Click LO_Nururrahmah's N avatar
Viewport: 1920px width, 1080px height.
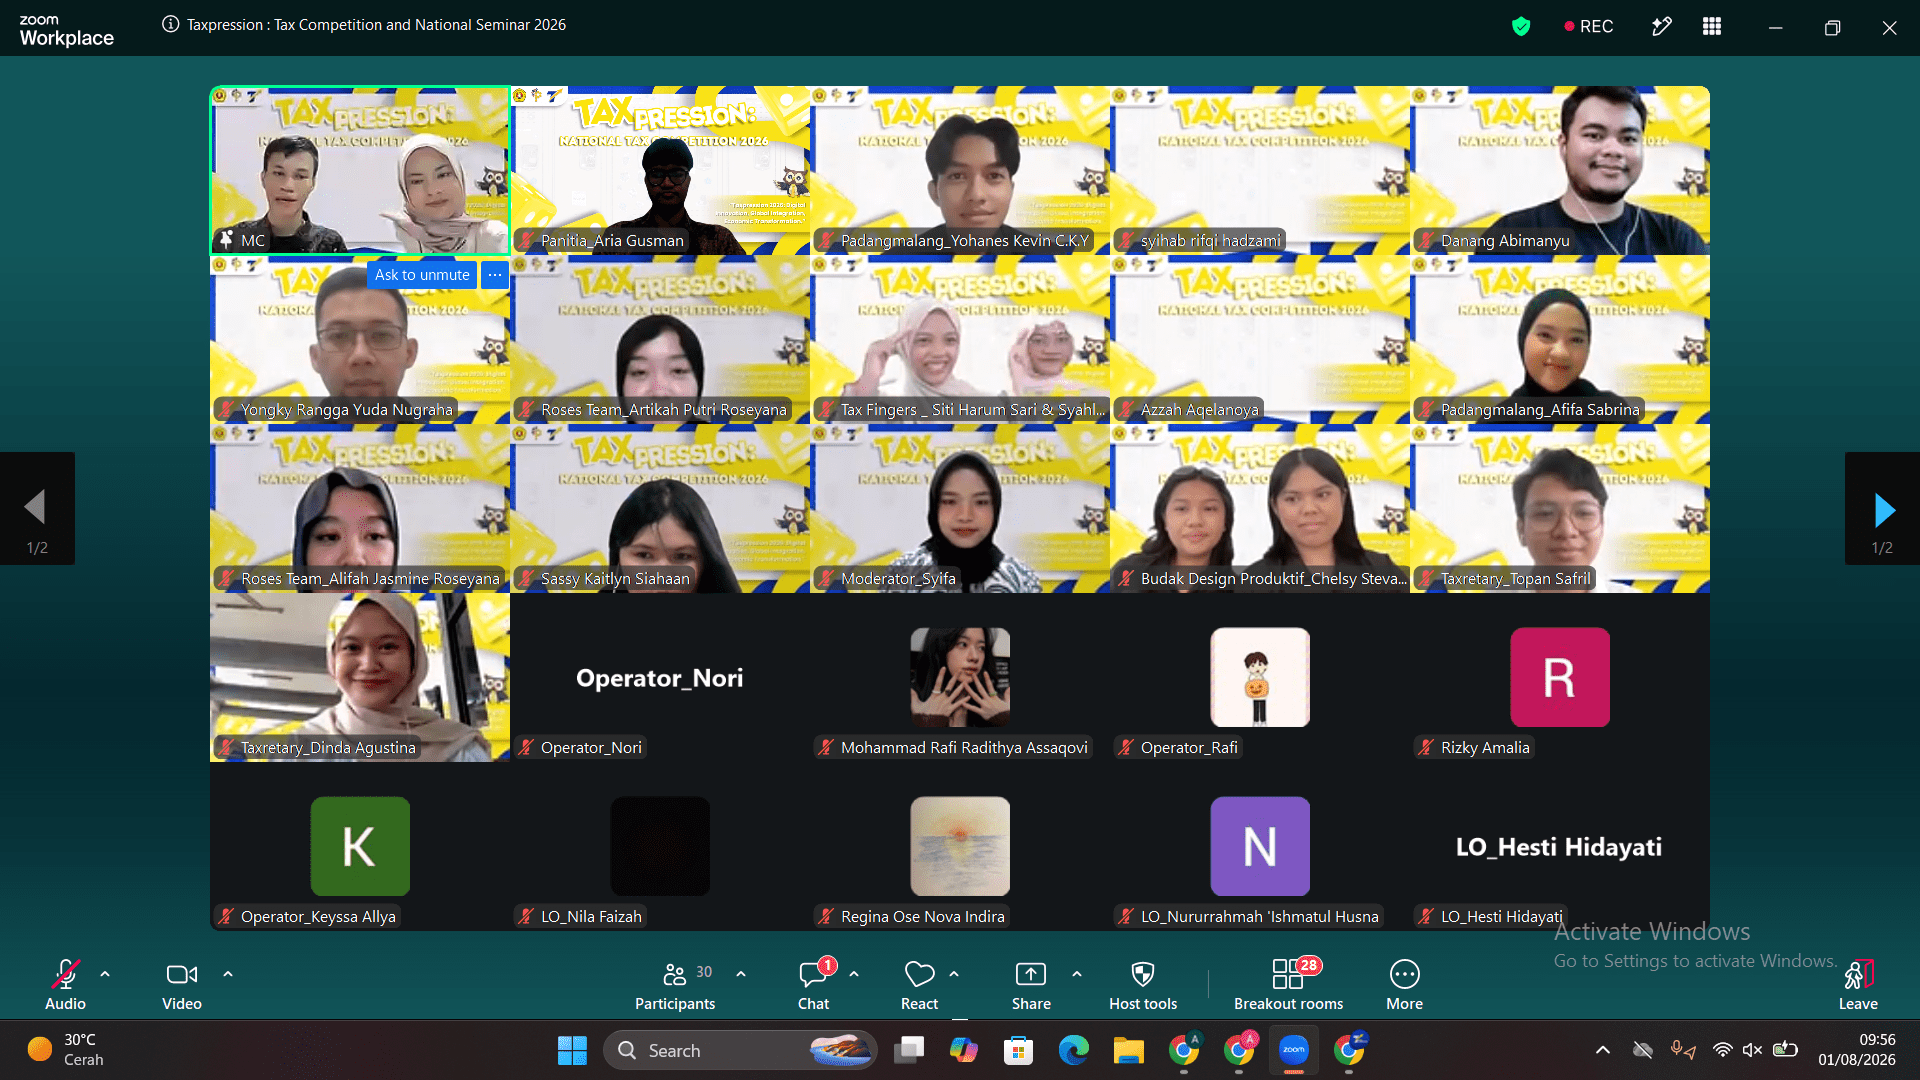pyautogui.click(x=1260, y=846)
